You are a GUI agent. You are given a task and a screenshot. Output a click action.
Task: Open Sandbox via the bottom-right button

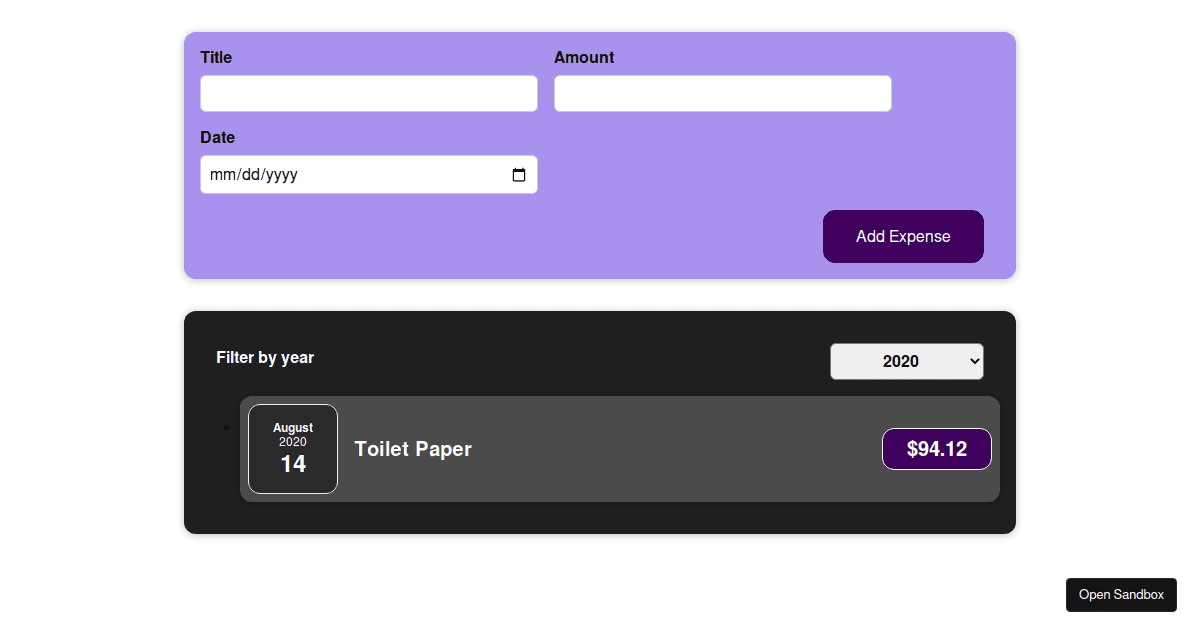pyautogui.click(x=1121, y=595)
